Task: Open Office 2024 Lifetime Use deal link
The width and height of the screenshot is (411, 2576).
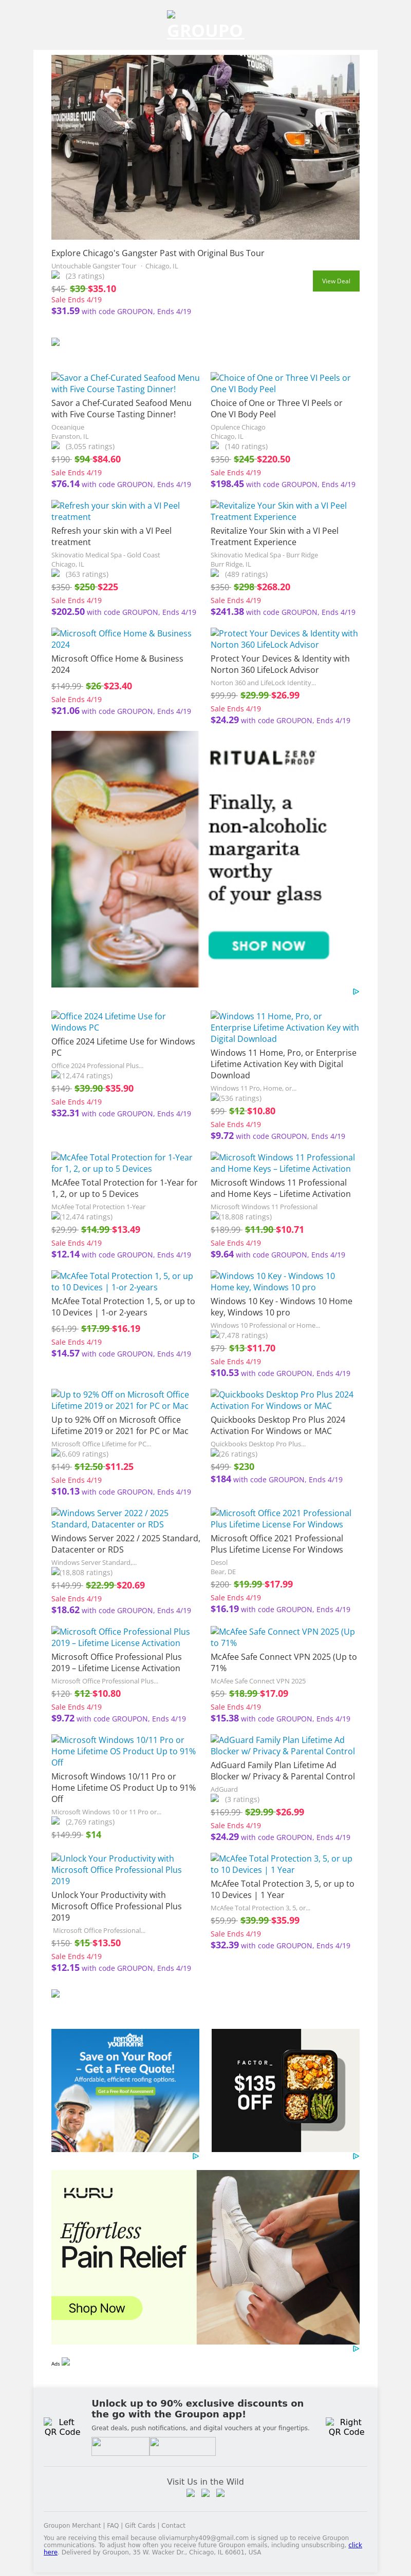Action: point(108,1021)
